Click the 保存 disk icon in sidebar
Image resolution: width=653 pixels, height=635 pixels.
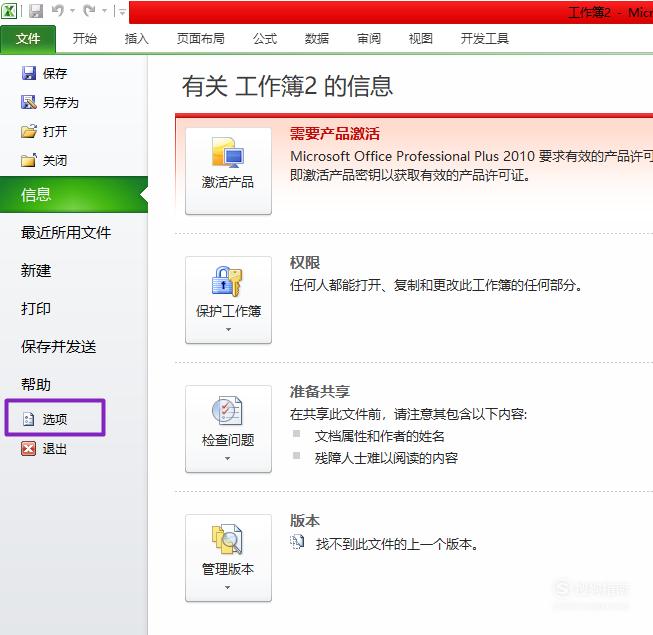point(29,73)
